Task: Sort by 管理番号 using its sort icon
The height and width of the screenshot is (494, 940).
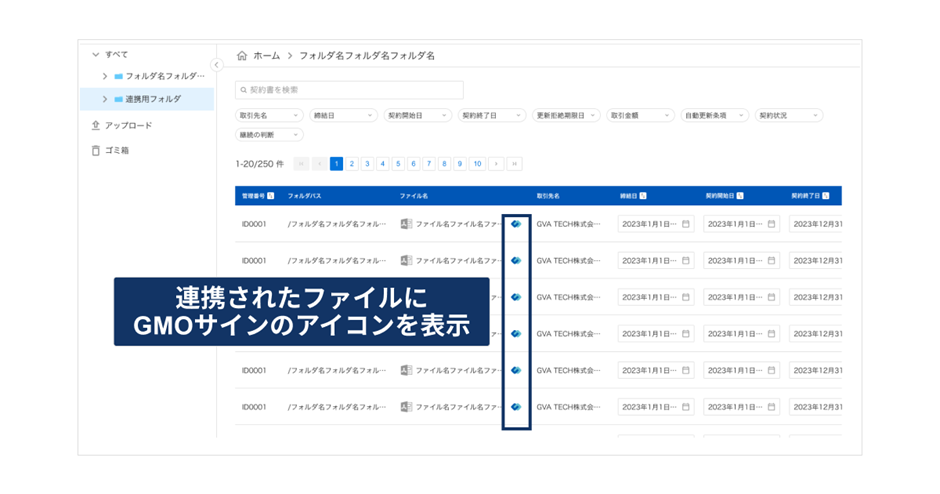Action: tap(271, 196)
